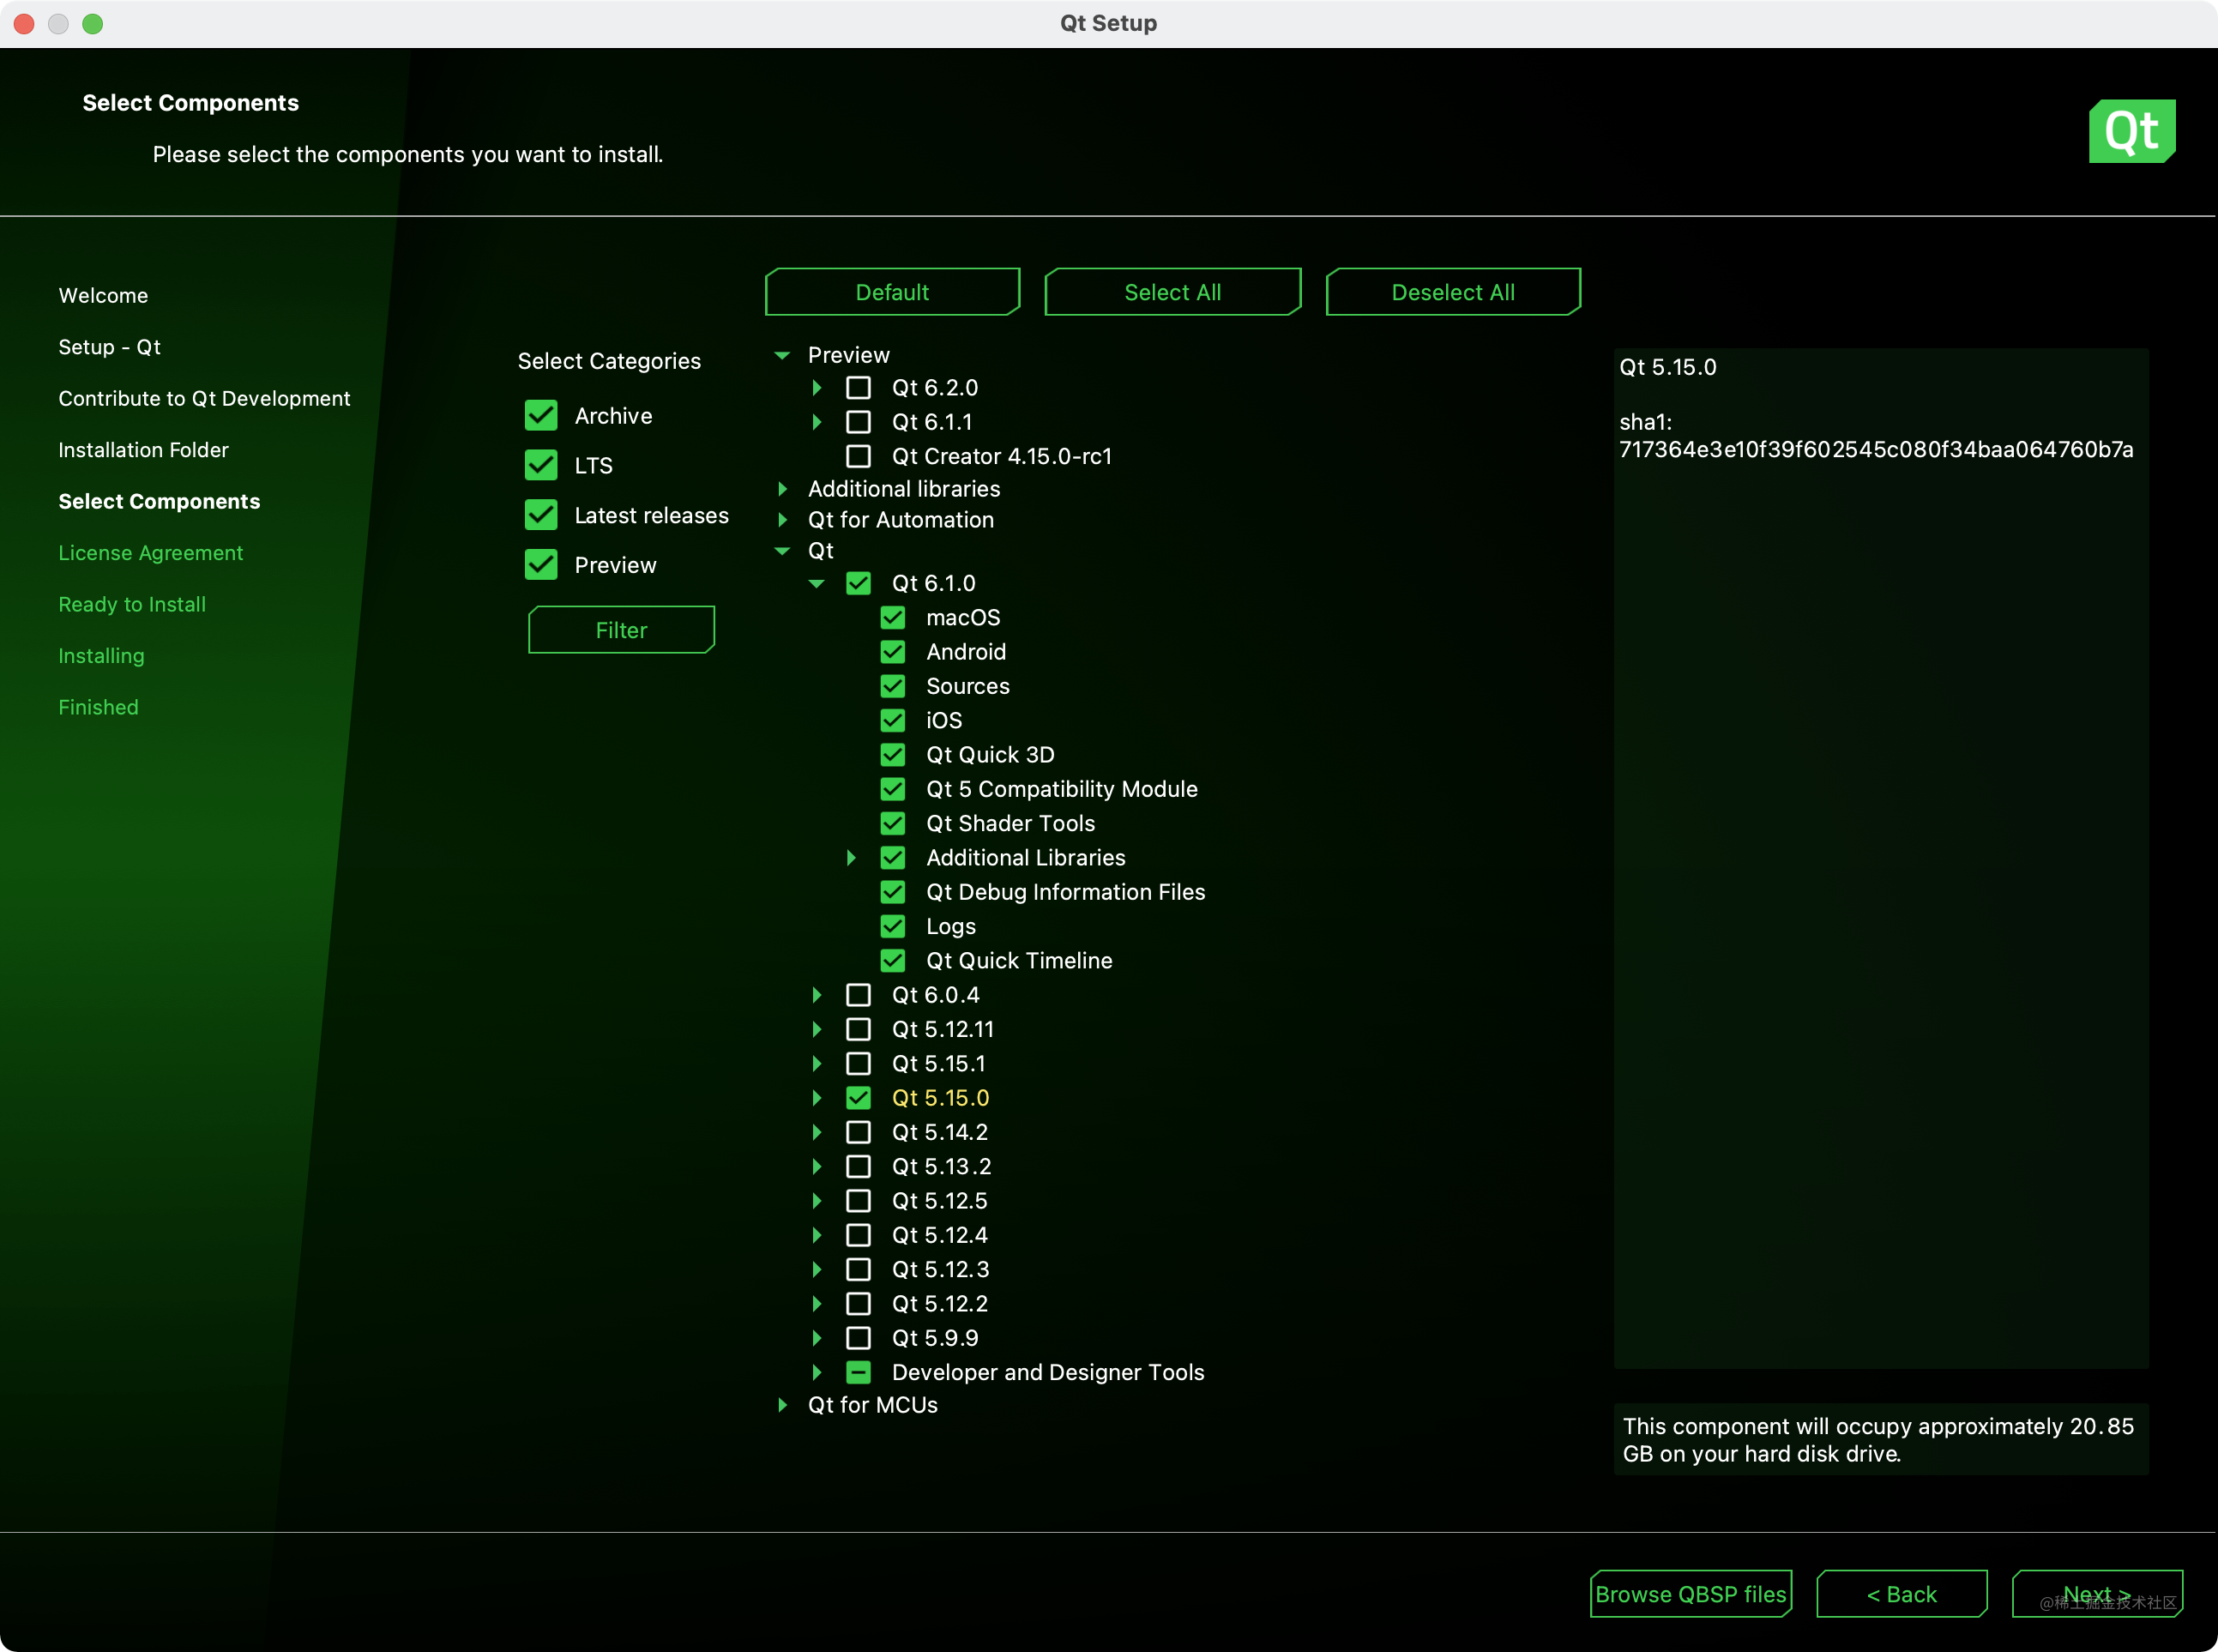Uncheck Qt 5 Compatibility Module

(x=893, y=789)
